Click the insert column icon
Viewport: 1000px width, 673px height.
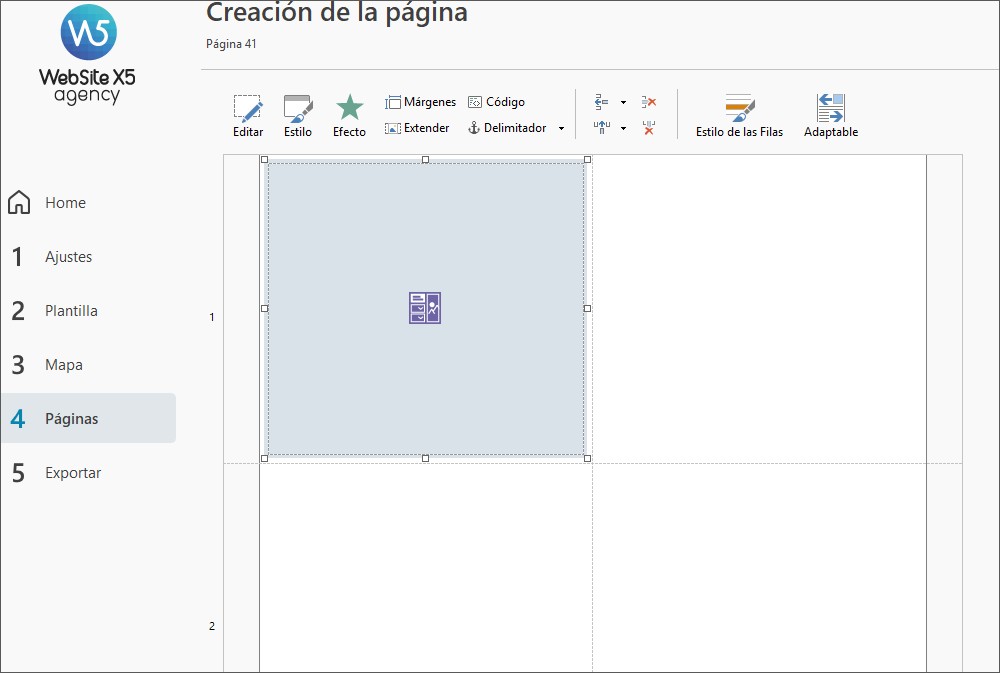tap(602, 128)
